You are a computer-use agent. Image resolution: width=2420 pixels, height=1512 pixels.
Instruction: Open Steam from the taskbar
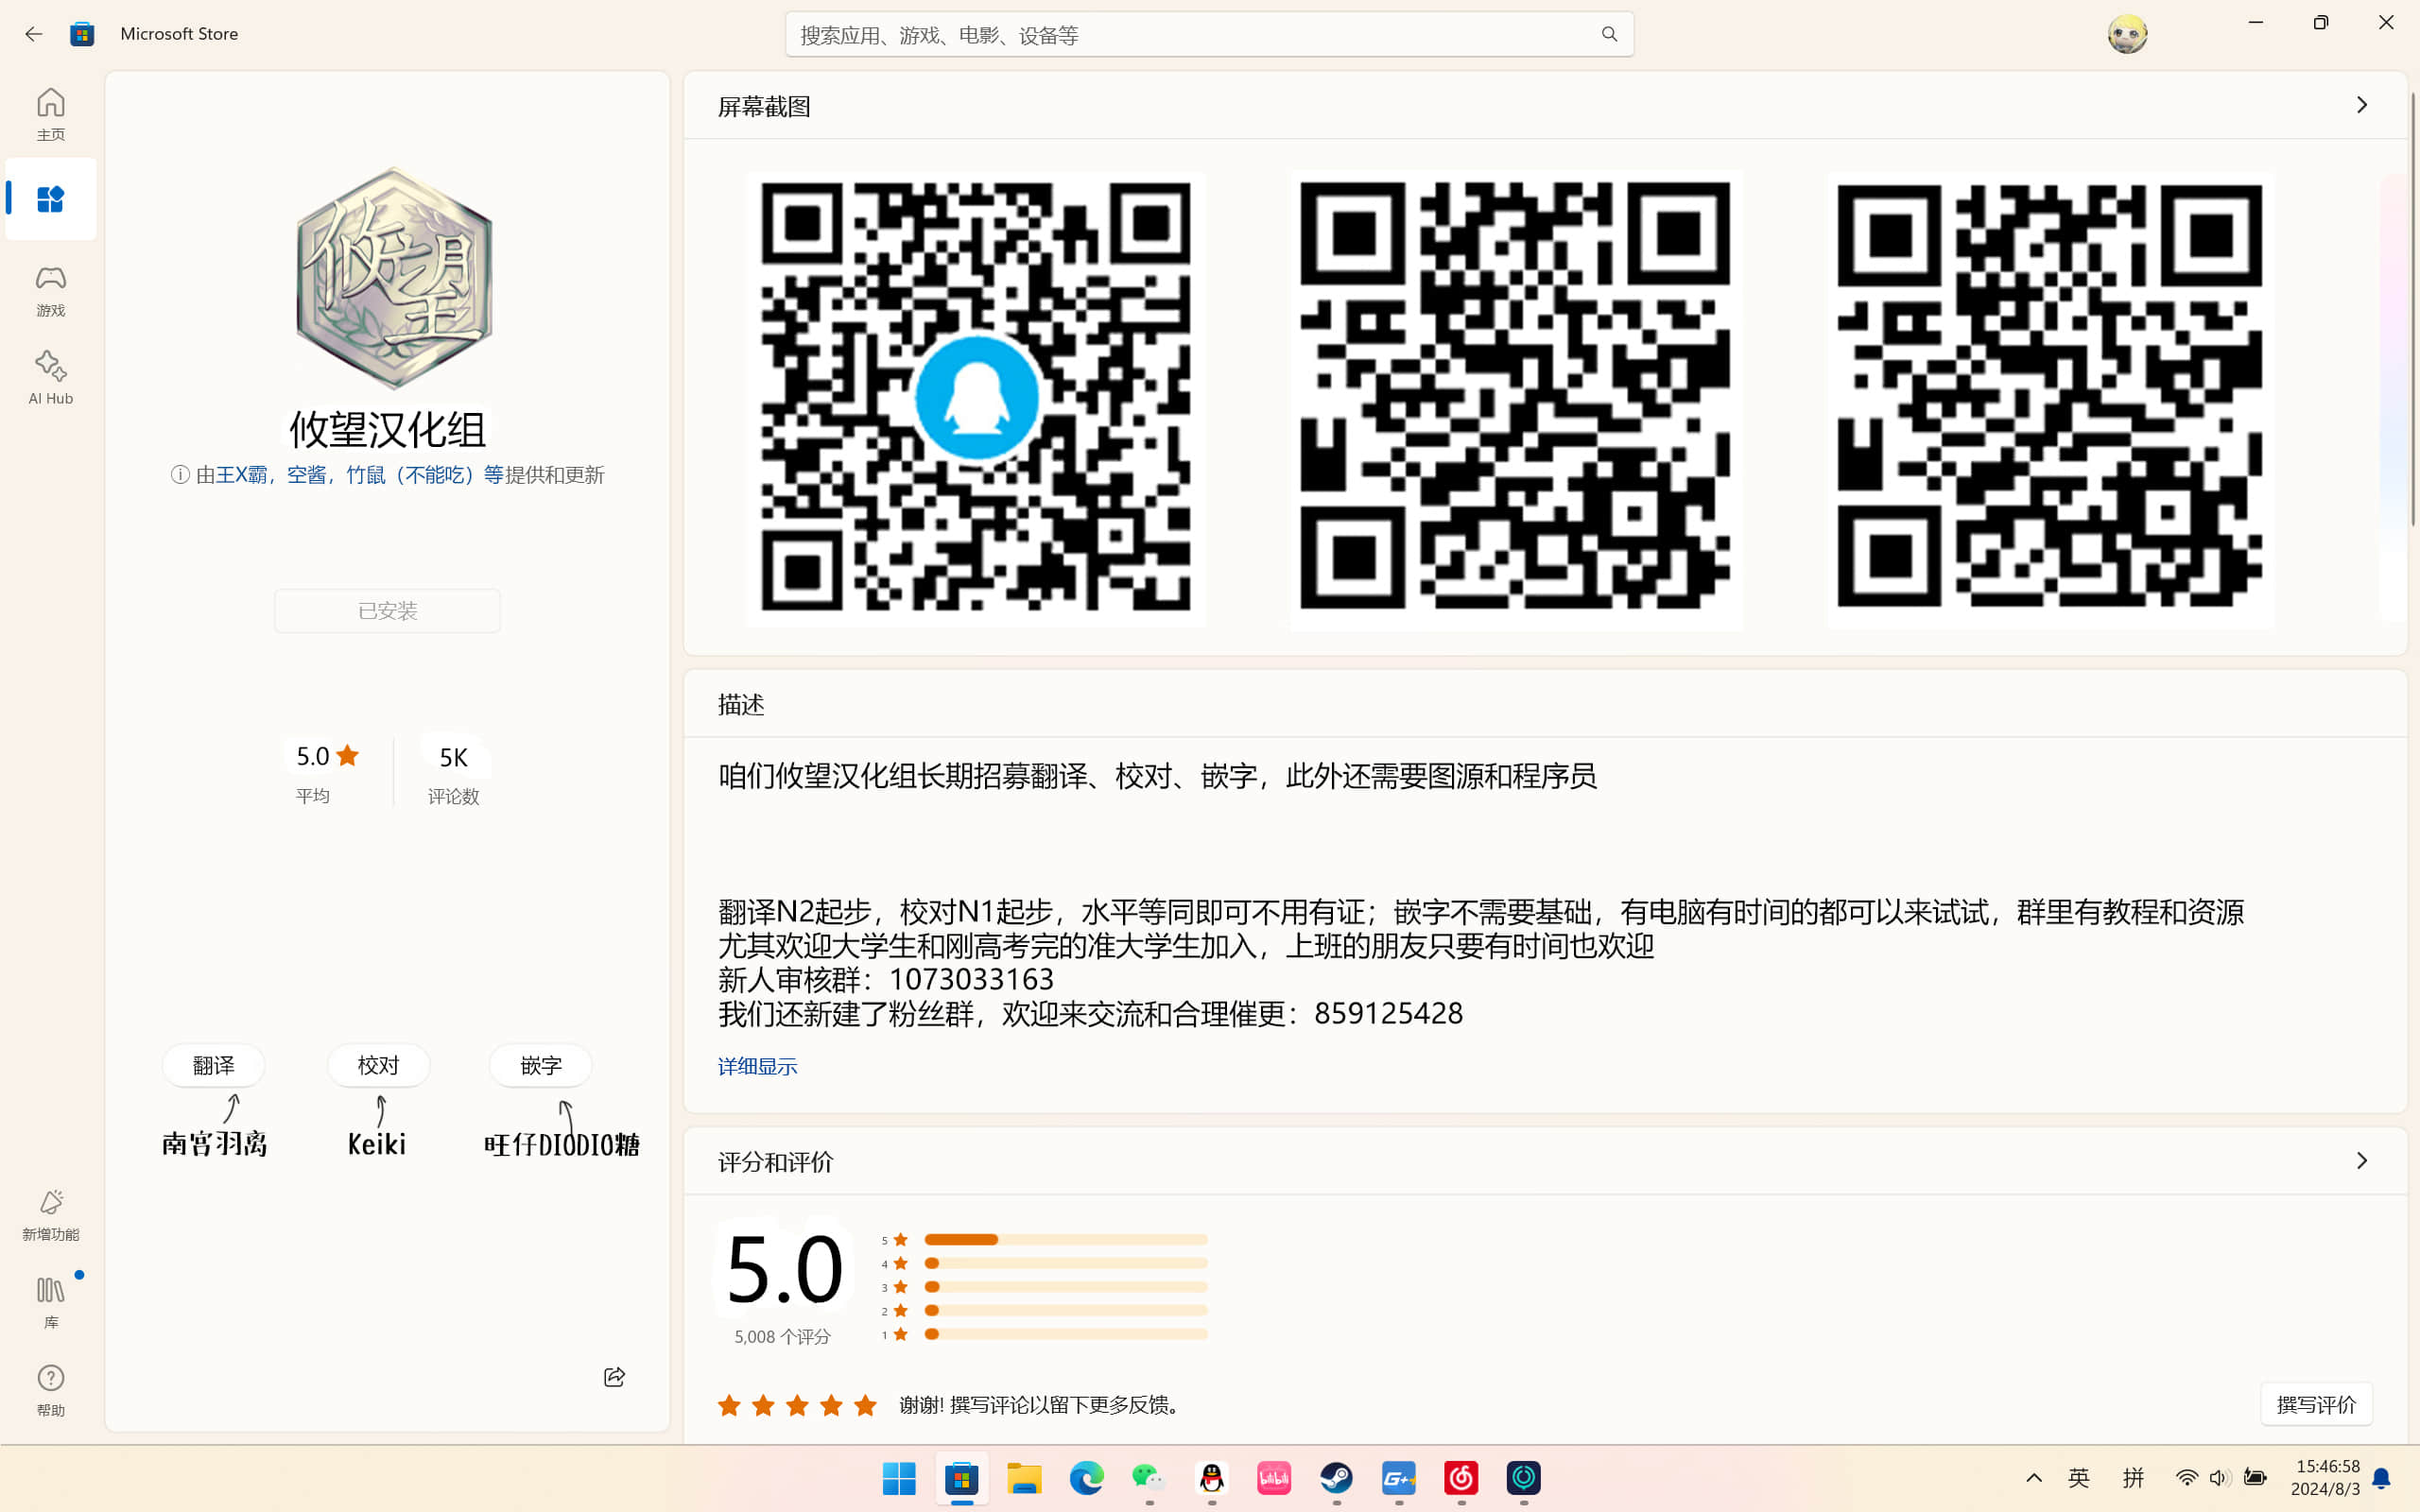tap(1336, 1478)
